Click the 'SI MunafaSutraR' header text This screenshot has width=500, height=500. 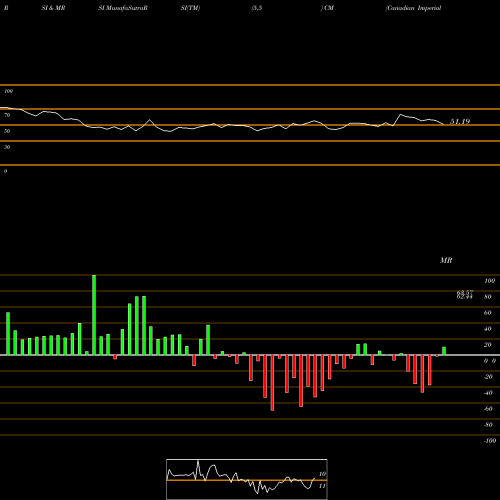[x=123, y=8]
